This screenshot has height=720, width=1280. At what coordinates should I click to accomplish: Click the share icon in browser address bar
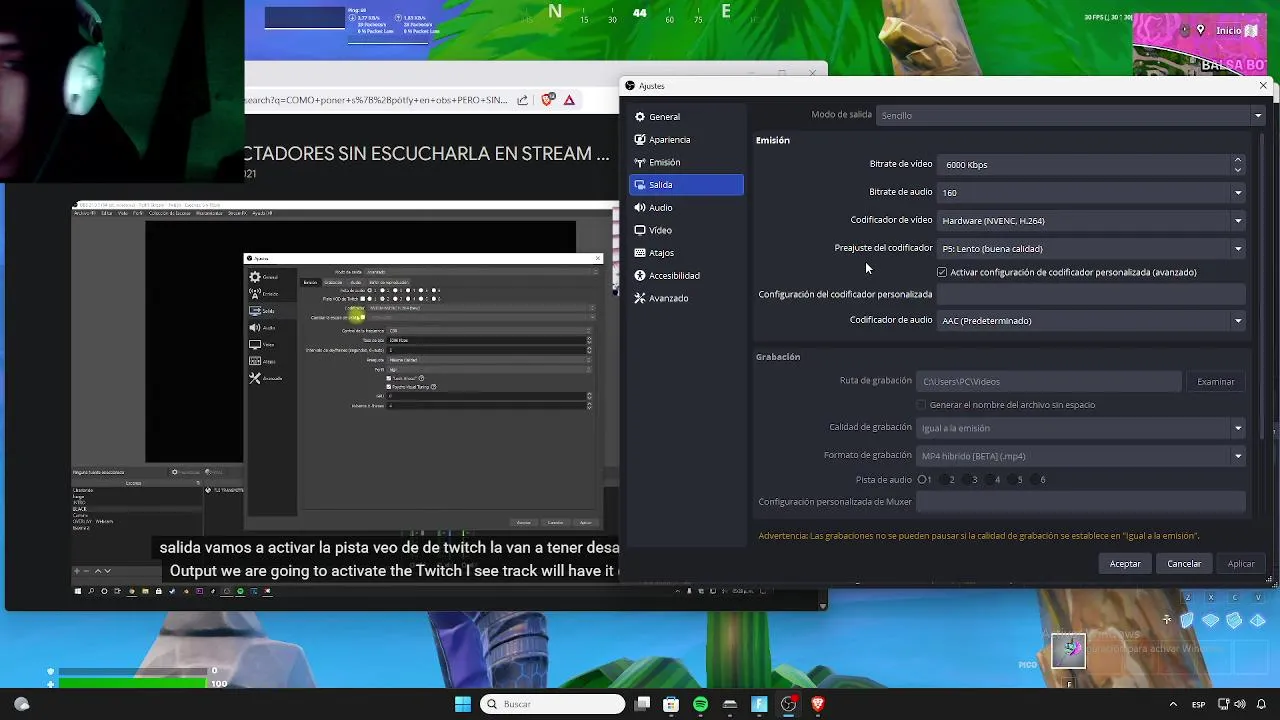click(x=522, y=100)
